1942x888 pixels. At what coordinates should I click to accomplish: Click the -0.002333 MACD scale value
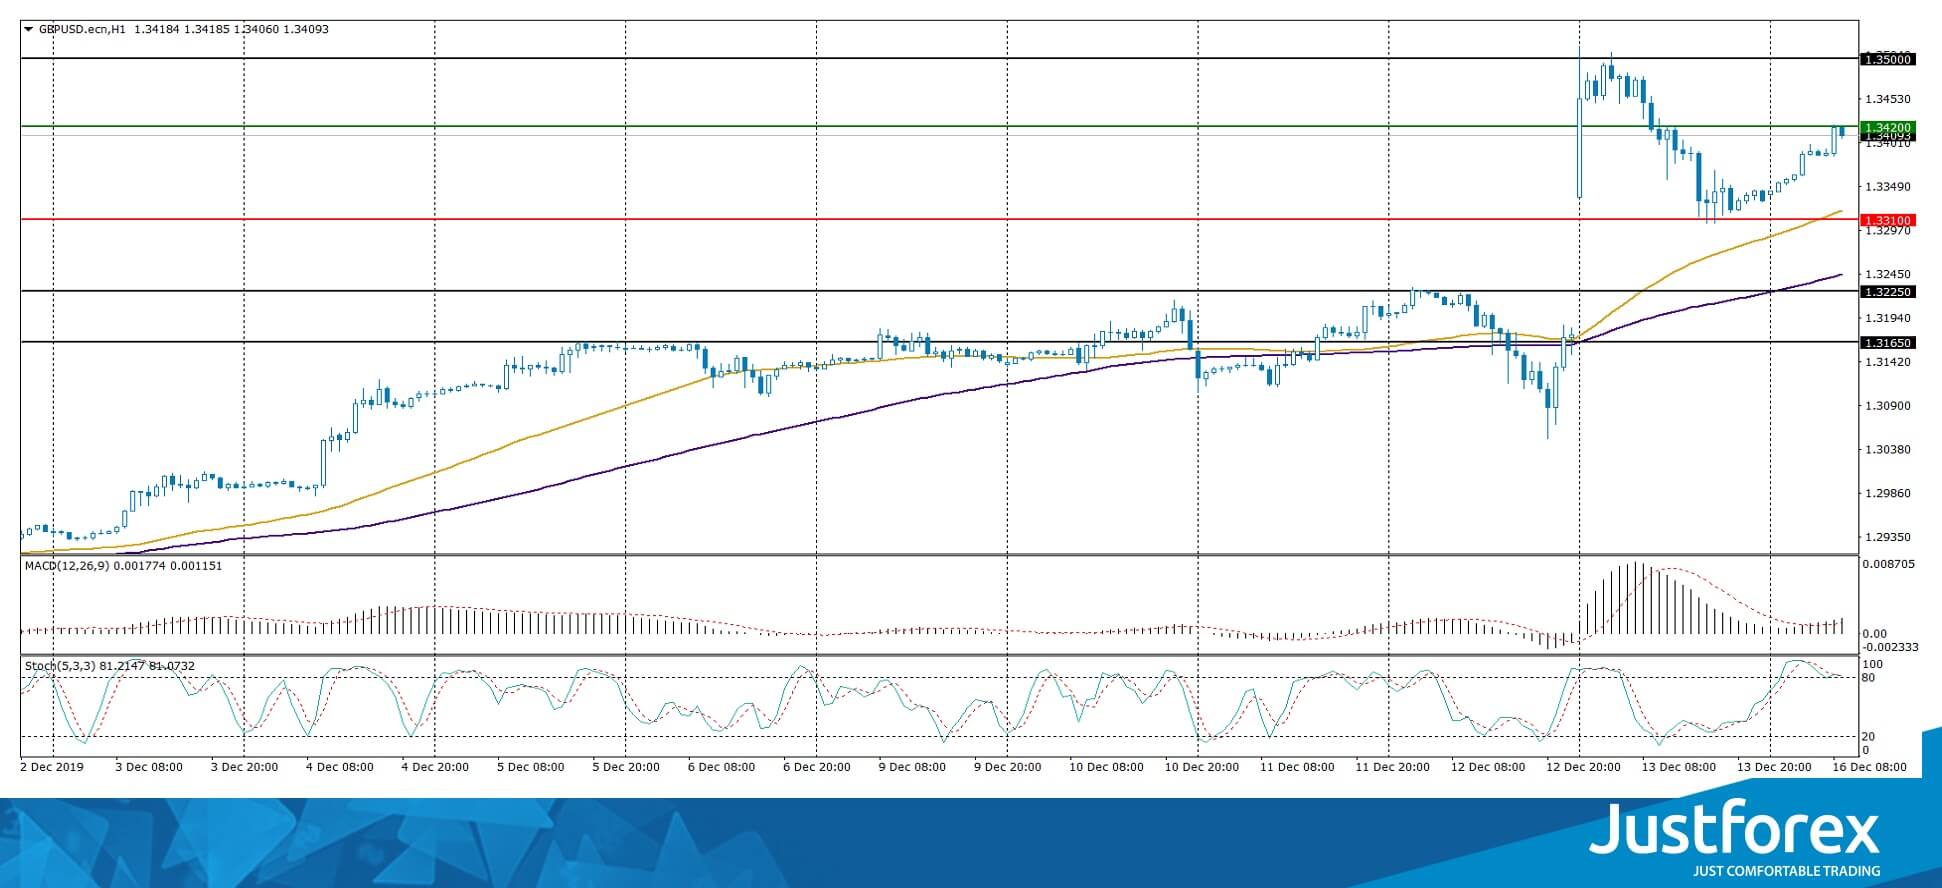click(1891, 647)
